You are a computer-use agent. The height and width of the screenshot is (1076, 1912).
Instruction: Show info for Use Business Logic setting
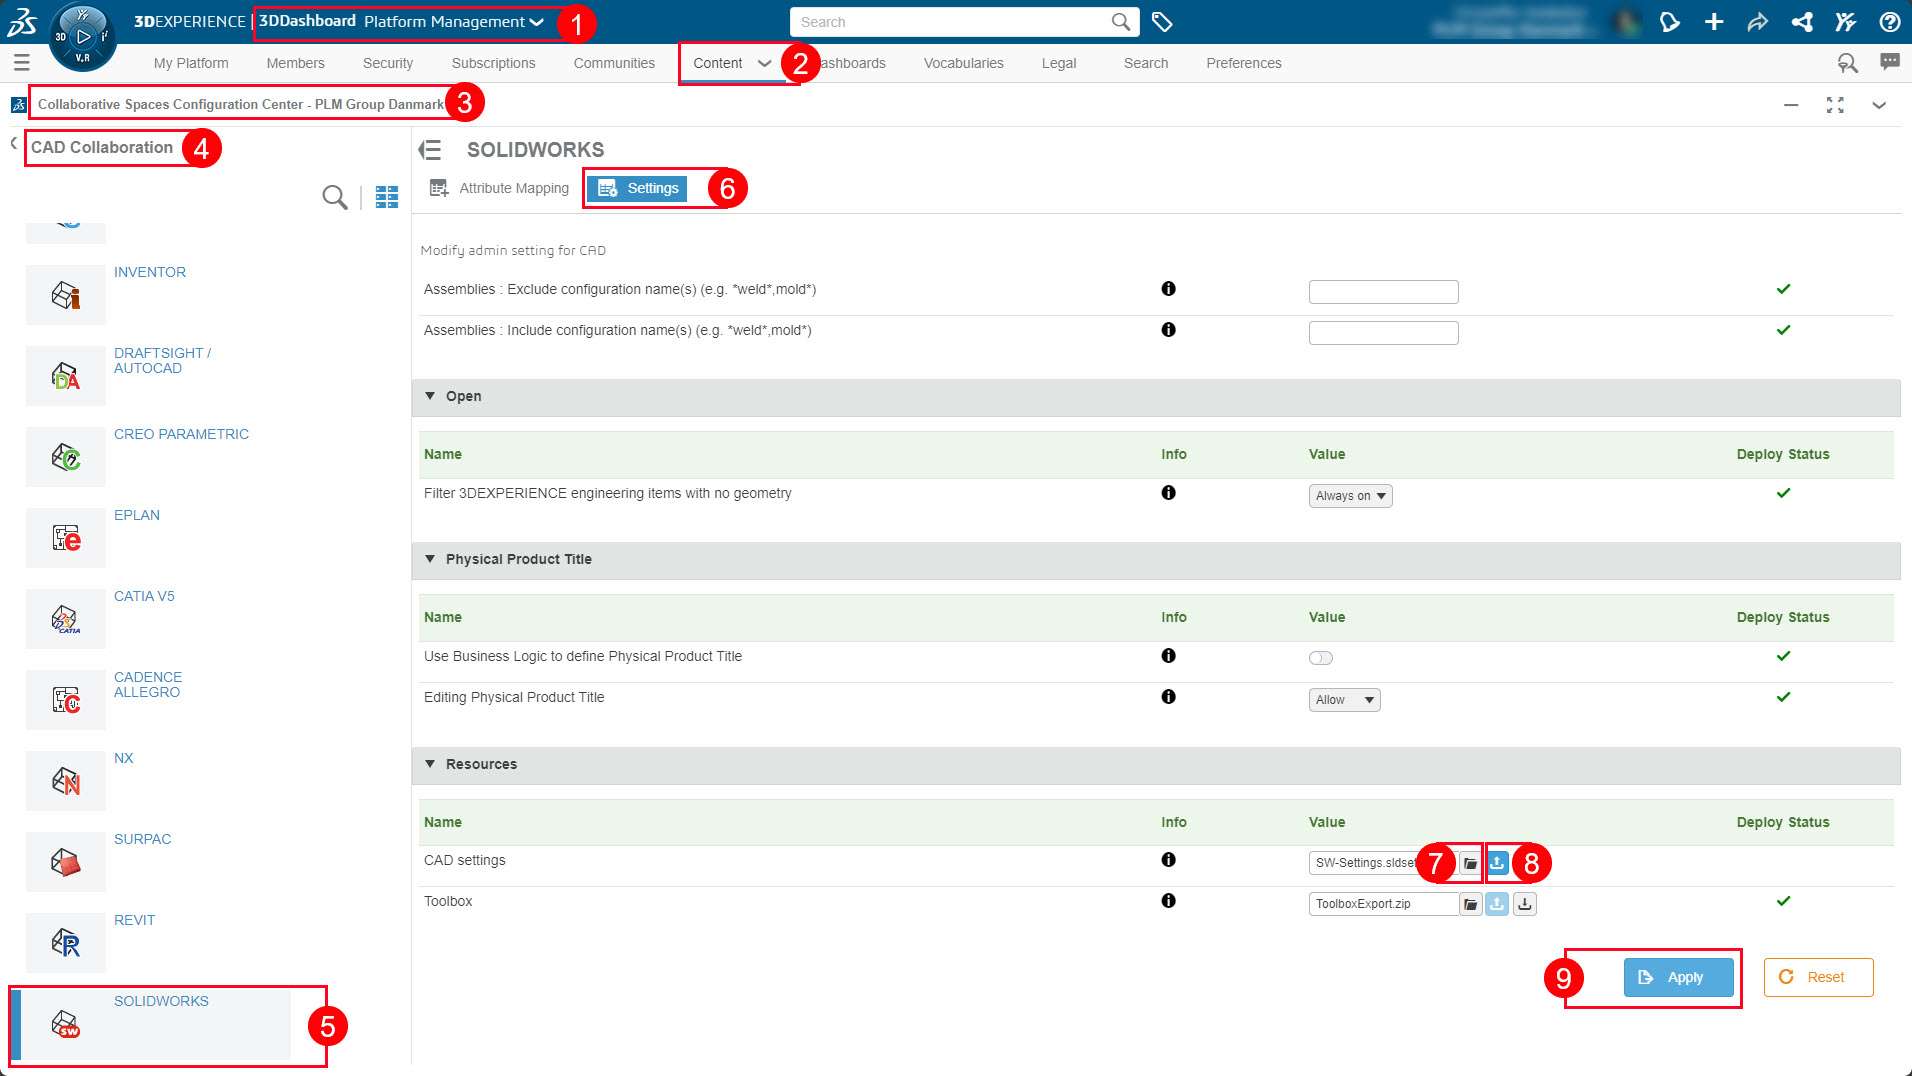click(1168, 656)
